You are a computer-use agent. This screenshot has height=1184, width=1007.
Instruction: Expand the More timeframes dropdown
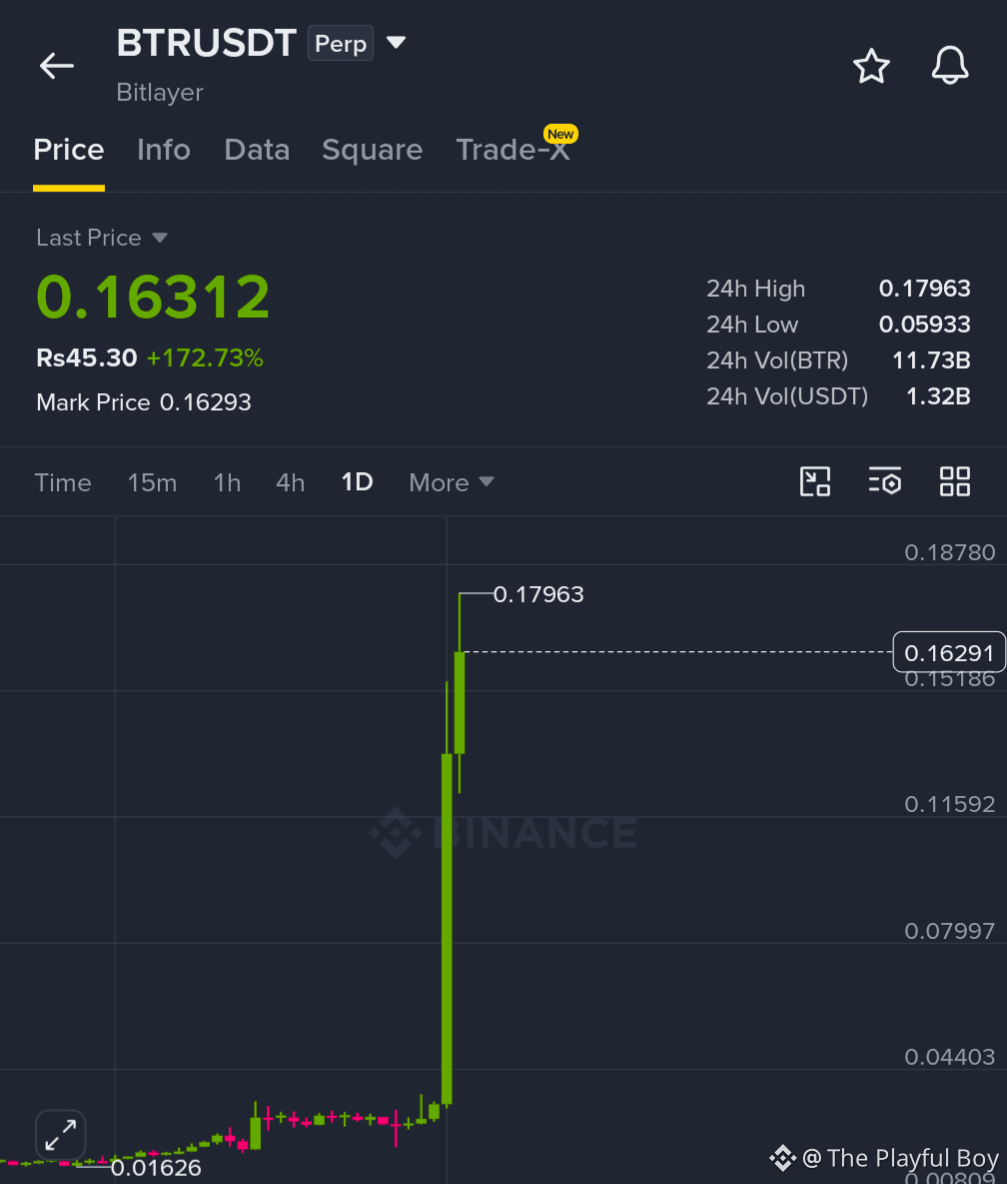tap(451, 483)
